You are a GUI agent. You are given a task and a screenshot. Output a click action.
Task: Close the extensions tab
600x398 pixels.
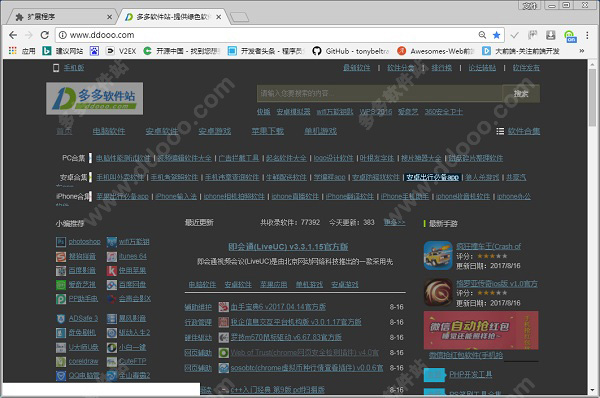pos(109,17)
